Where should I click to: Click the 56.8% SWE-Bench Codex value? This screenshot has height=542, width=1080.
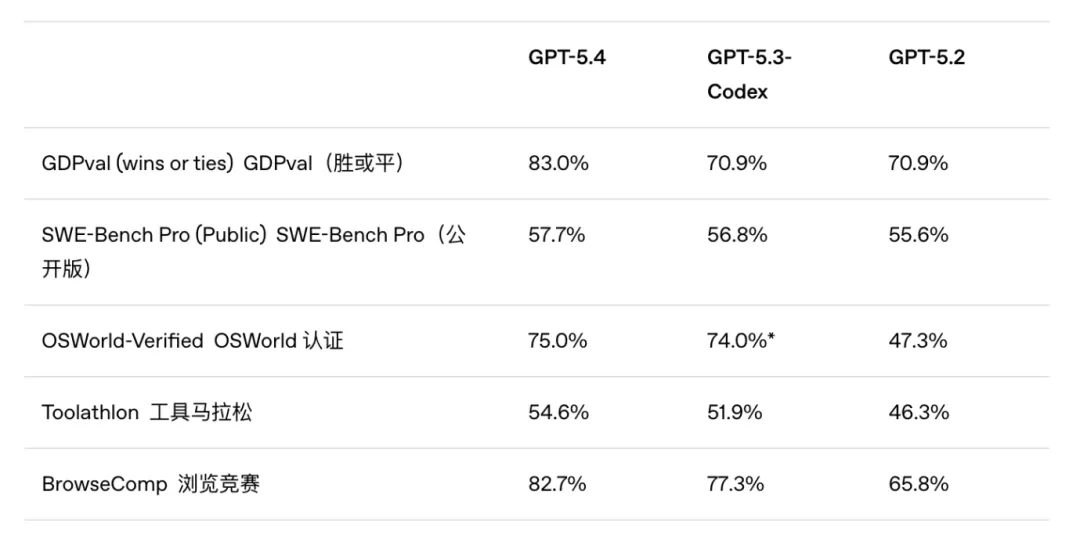tap(737, 235)
